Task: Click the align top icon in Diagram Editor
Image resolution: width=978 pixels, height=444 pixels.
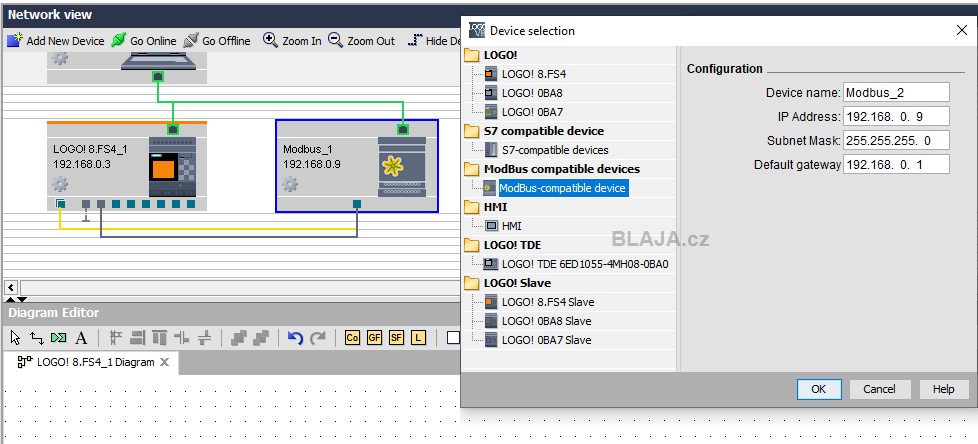Action: pos(160,338)
